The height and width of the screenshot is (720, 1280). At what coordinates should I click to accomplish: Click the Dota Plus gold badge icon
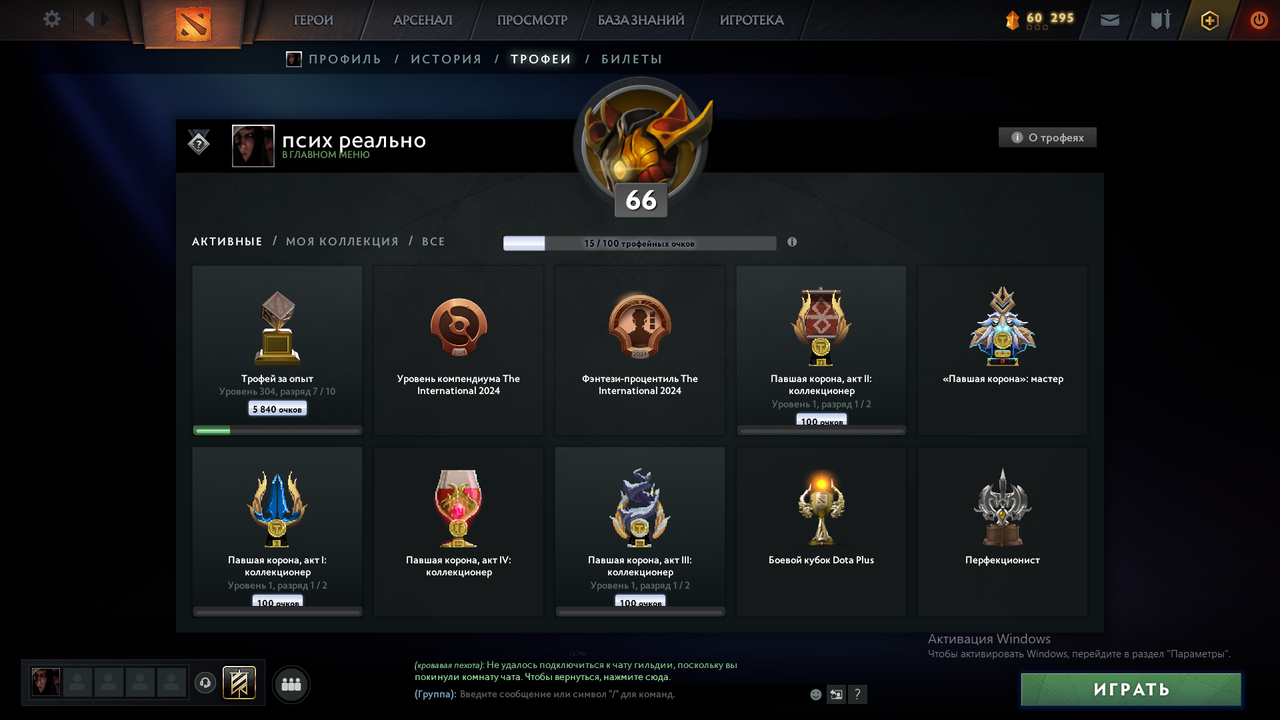1210,20
